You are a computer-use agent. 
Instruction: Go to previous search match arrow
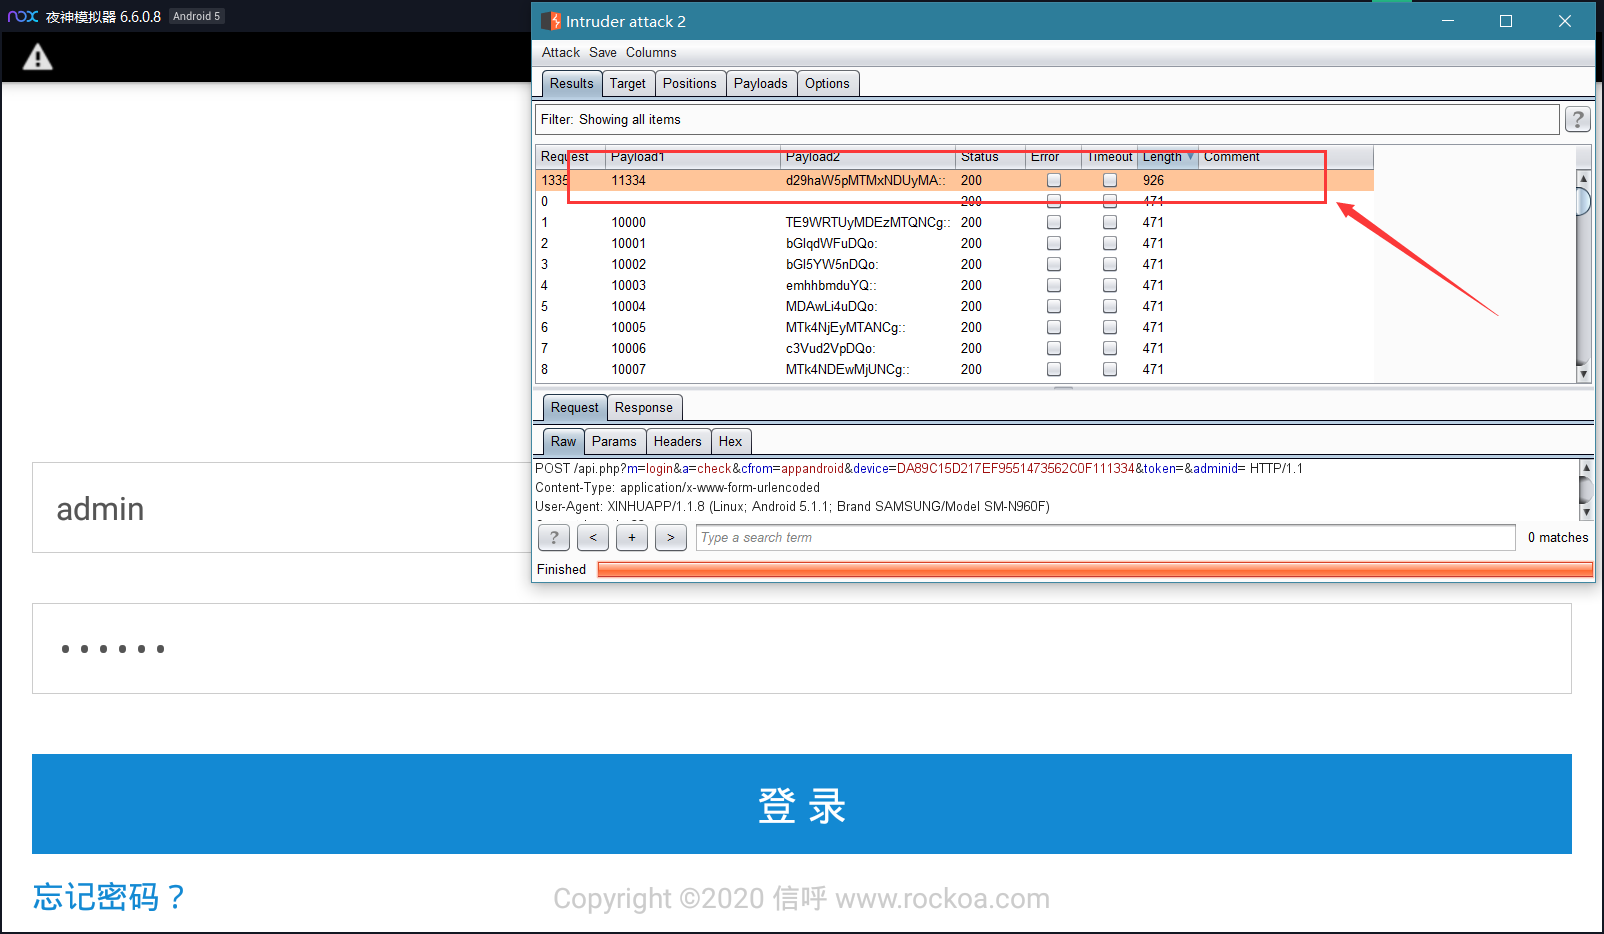pyautogui.click(x=593, y=537)
